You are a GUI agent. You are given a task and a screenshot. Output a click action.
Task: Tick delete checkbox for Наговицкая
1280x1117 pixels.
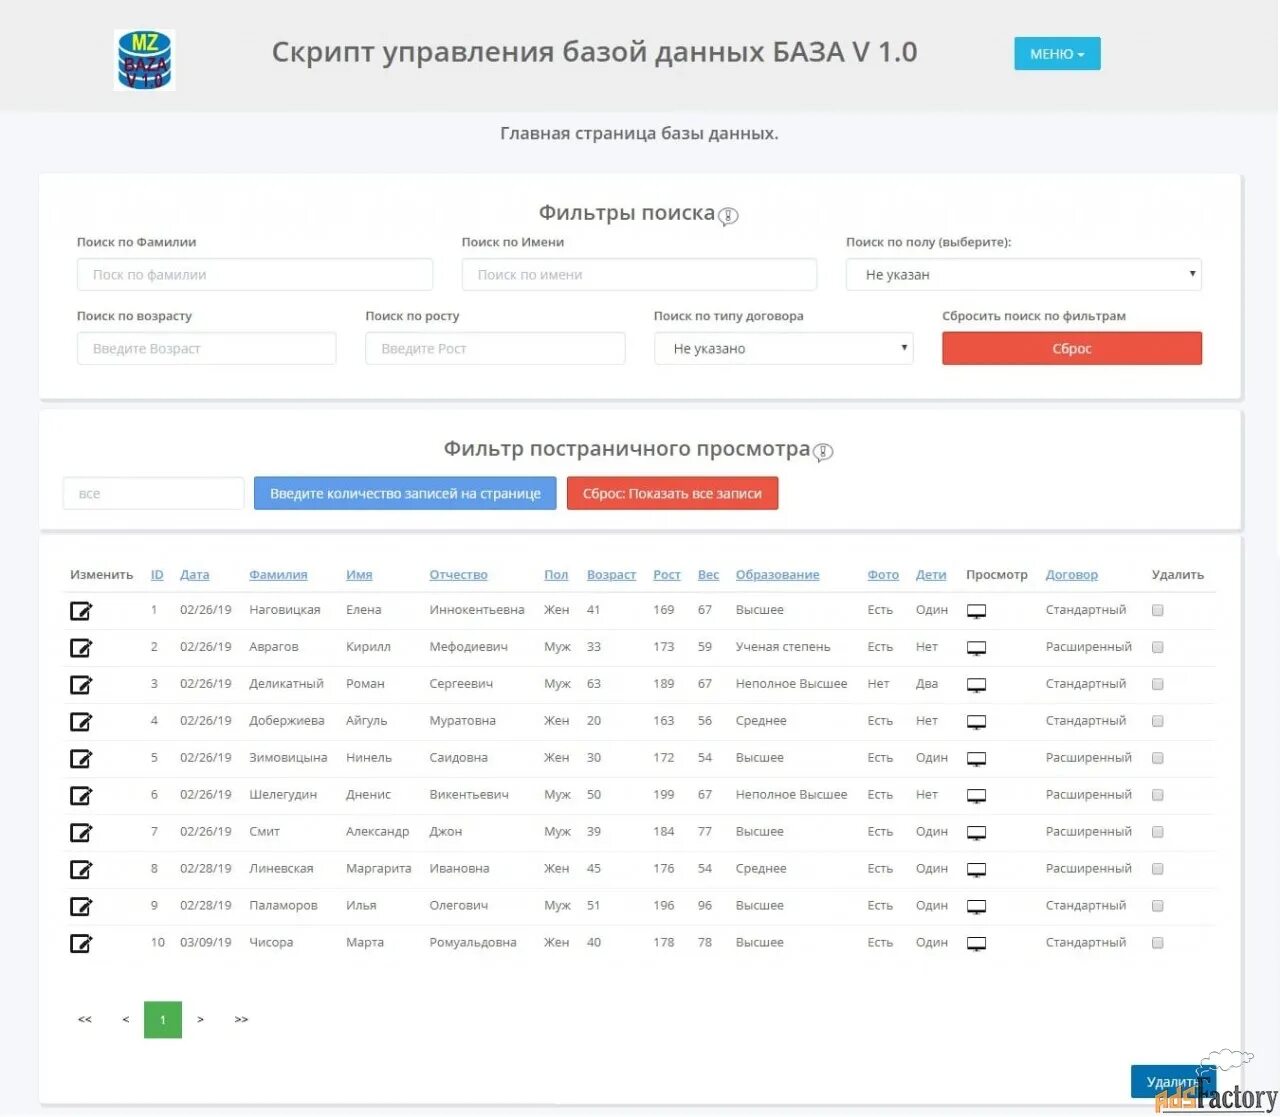point(1158,611)
